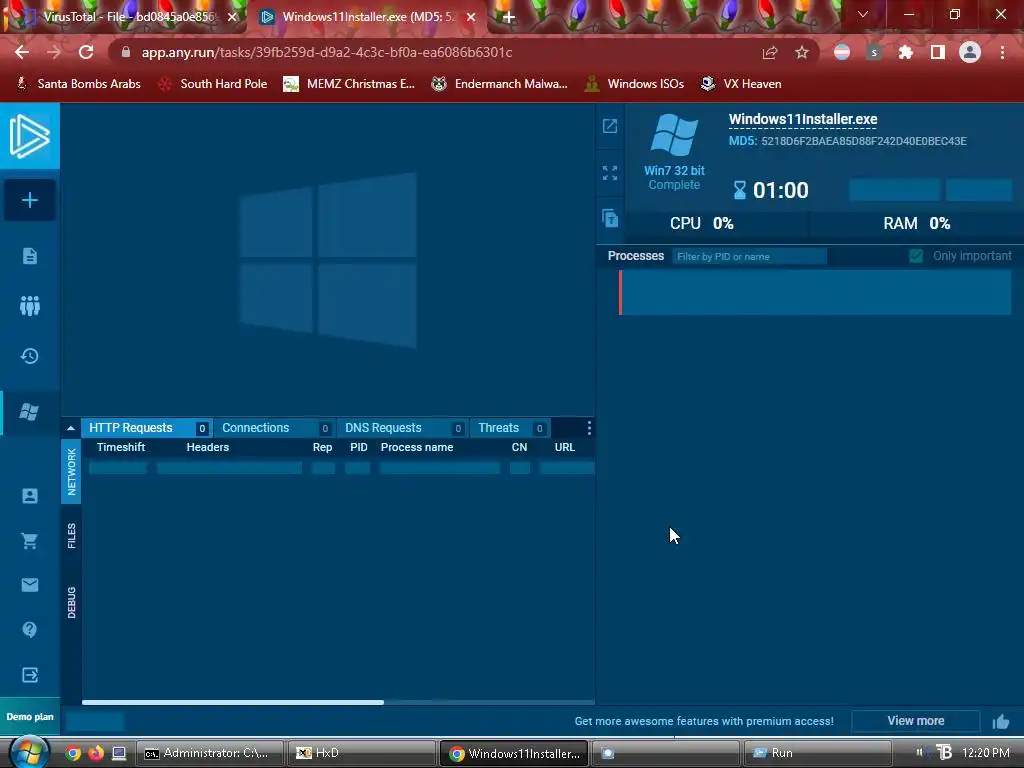This screenshot has width=1024, height=768.
Task: Launch Firefox from the quick launch bar
Action: pyautogui.click(x=95, y=753)
